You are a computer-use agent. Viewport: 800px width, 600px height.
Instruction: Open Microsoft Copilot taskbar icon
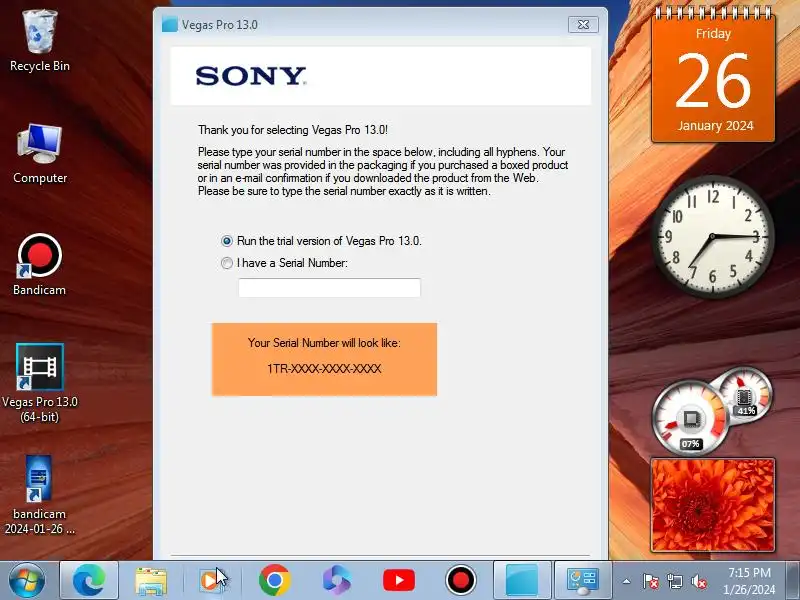point(337,581)
